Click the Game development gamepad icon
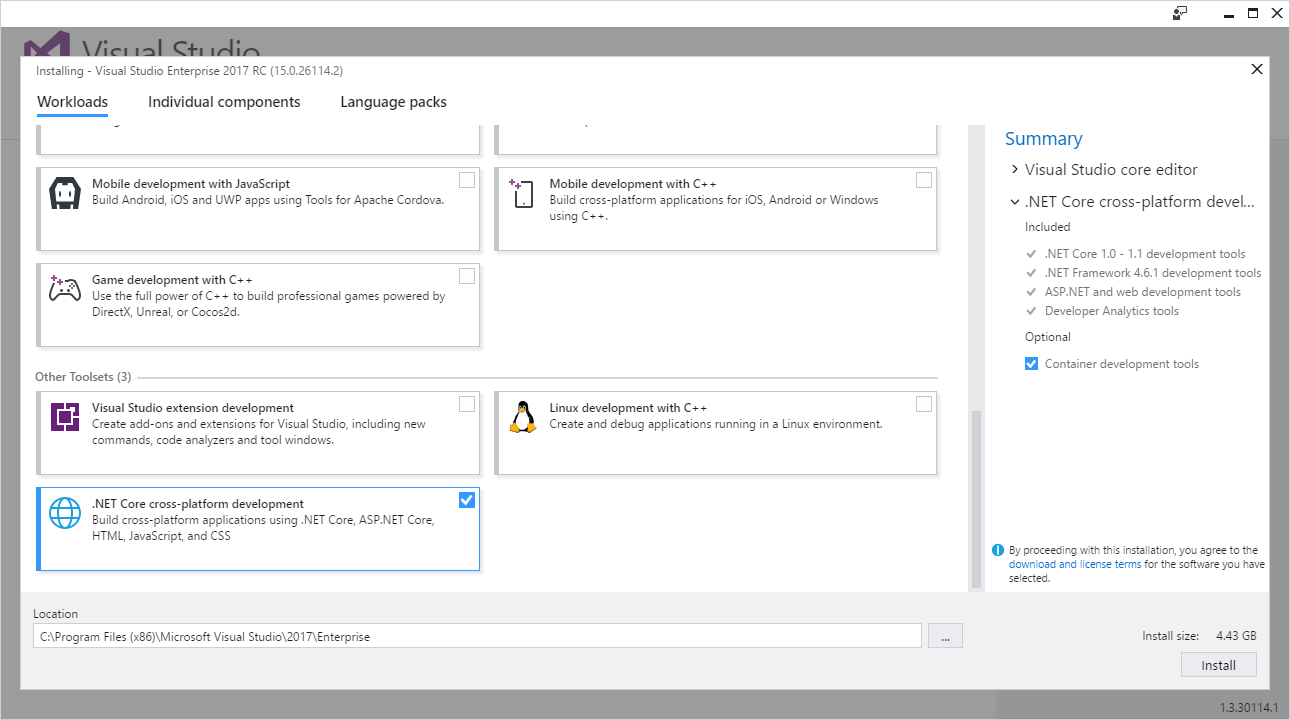The width and height of the screenshot is (1290, 720). (x=65, y=289)
